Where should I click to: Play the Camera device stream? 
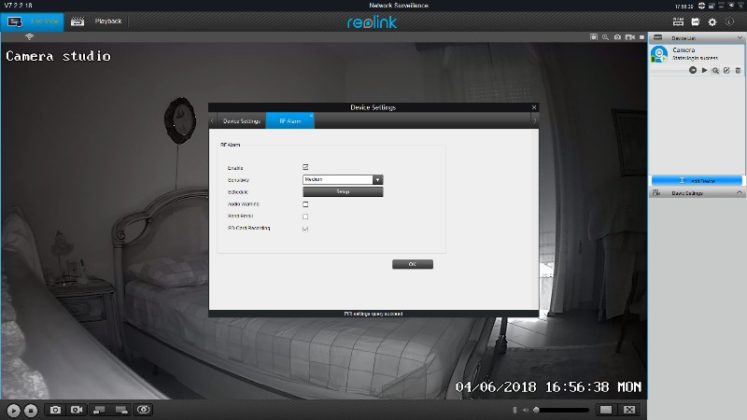click(x=704, y=70)
